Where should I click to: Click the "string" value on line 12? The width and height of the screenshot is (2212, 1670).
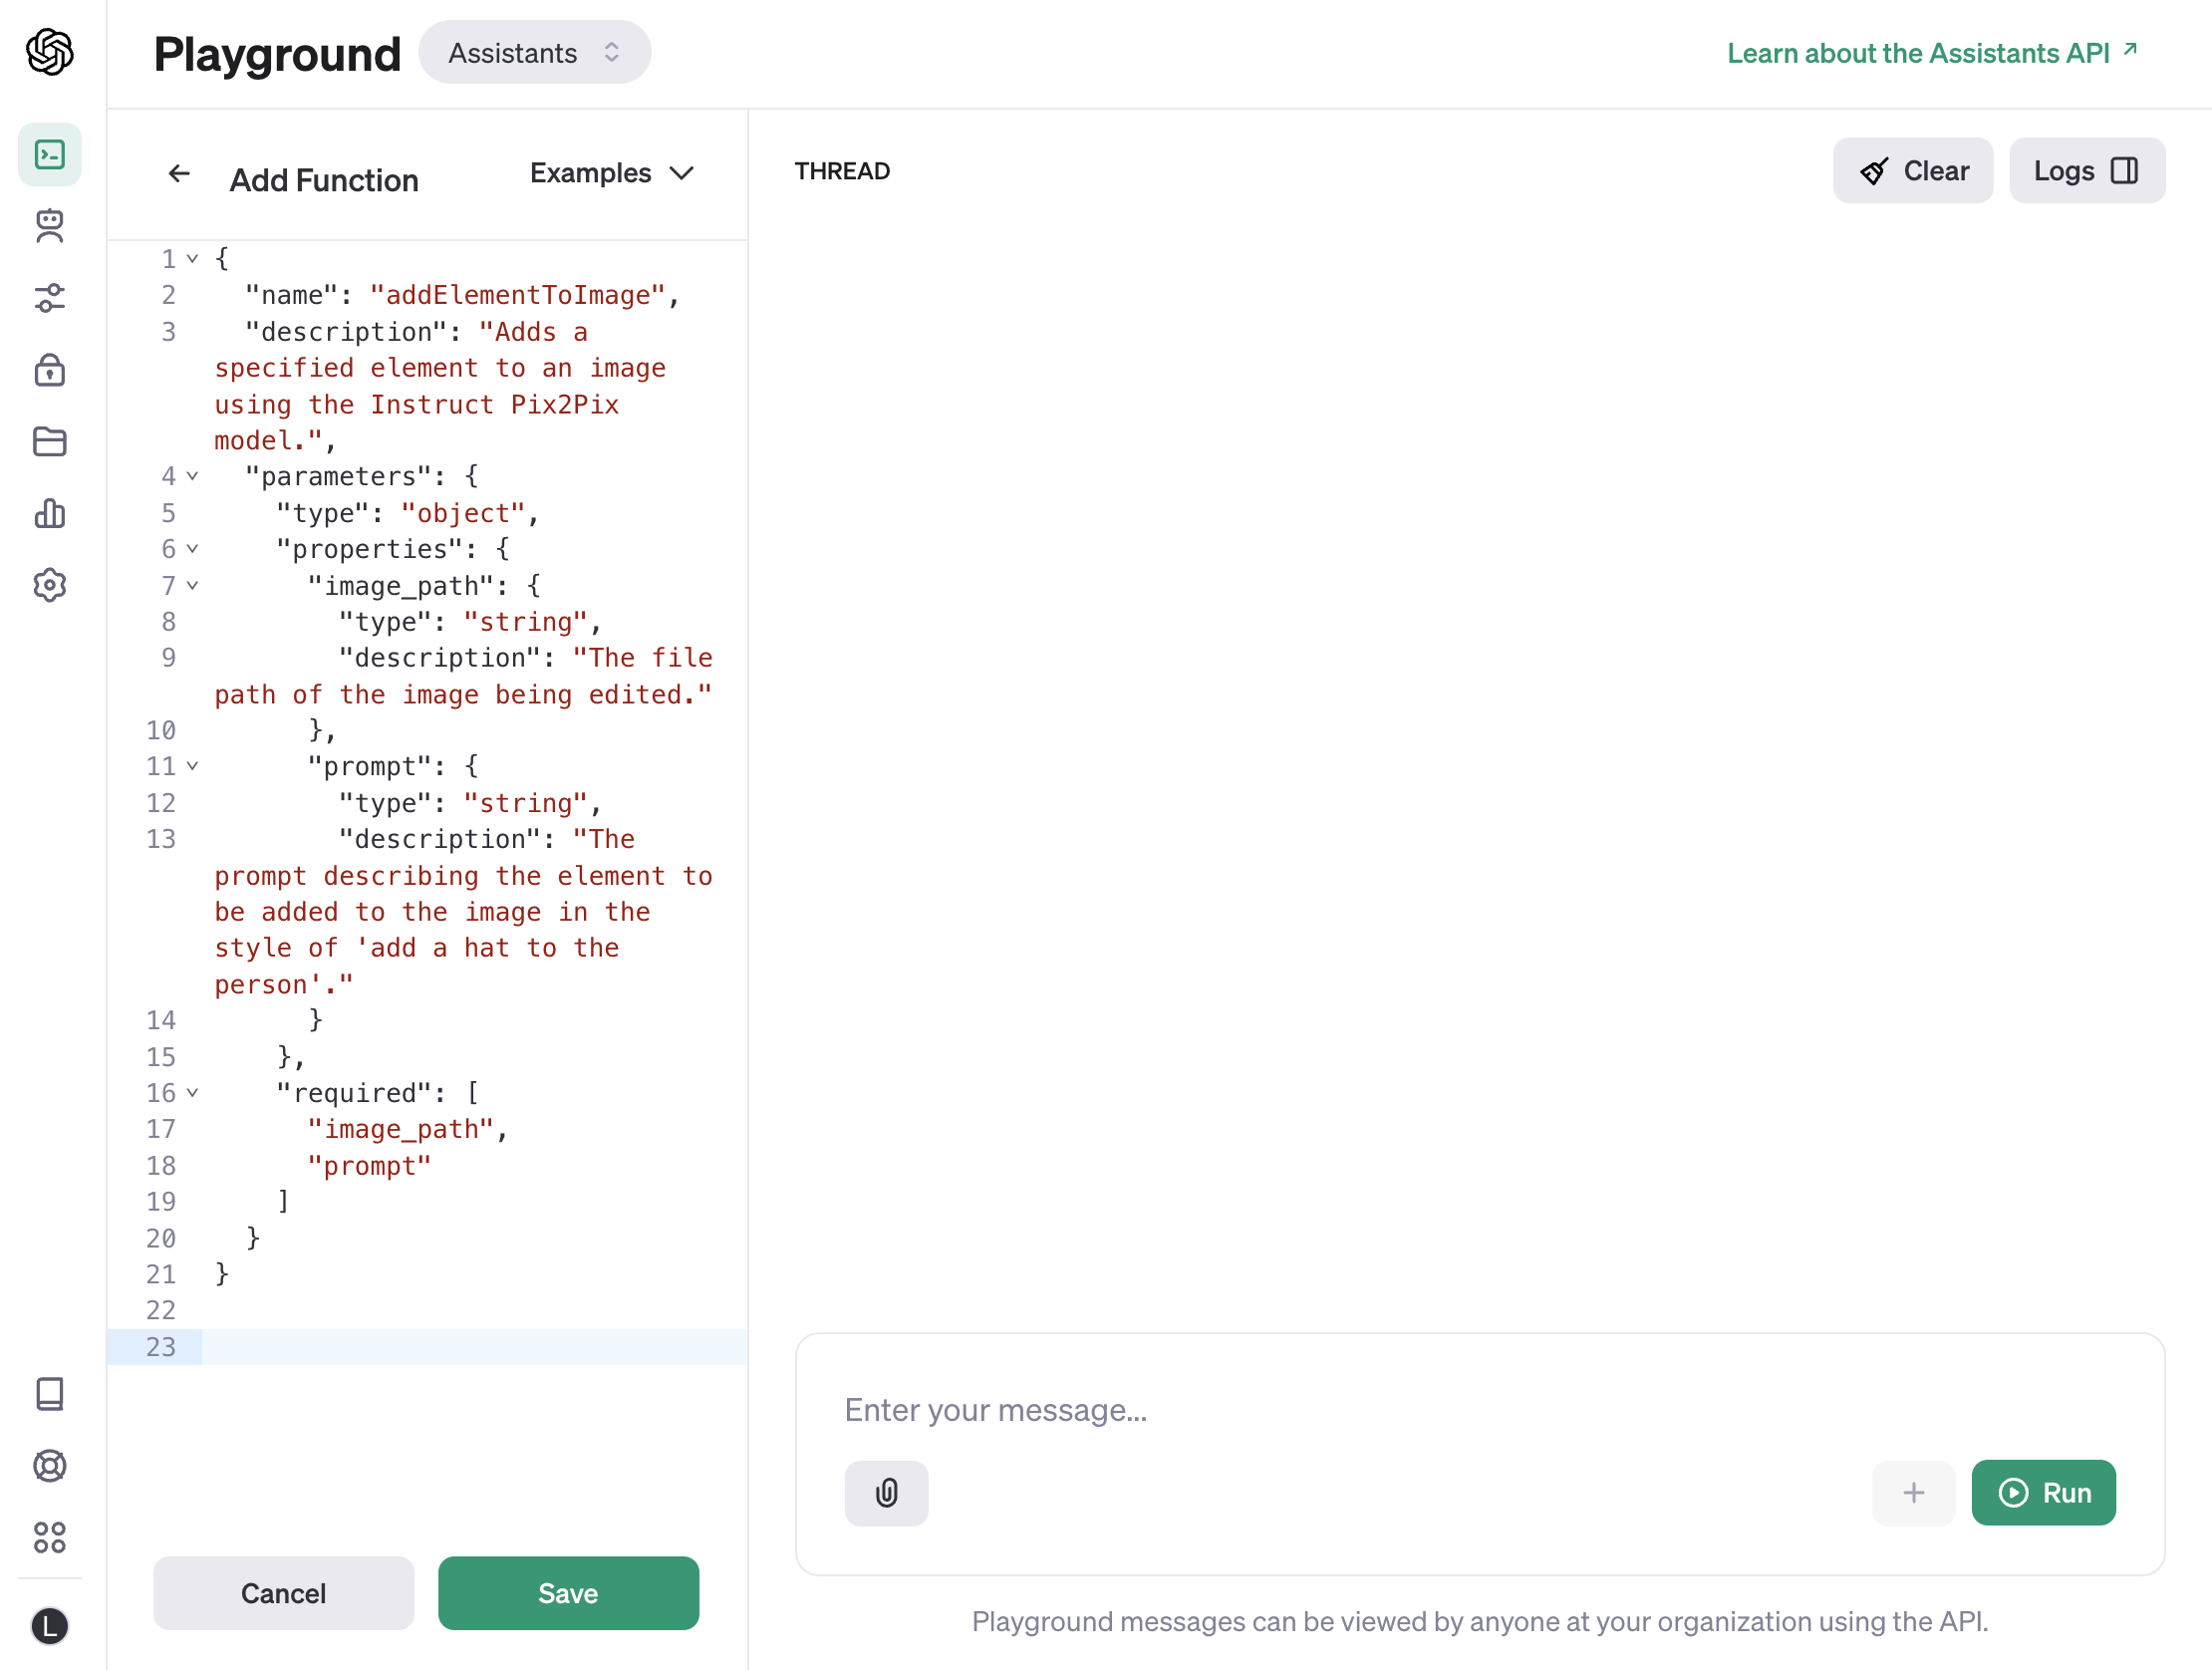(x=526, y=803)
